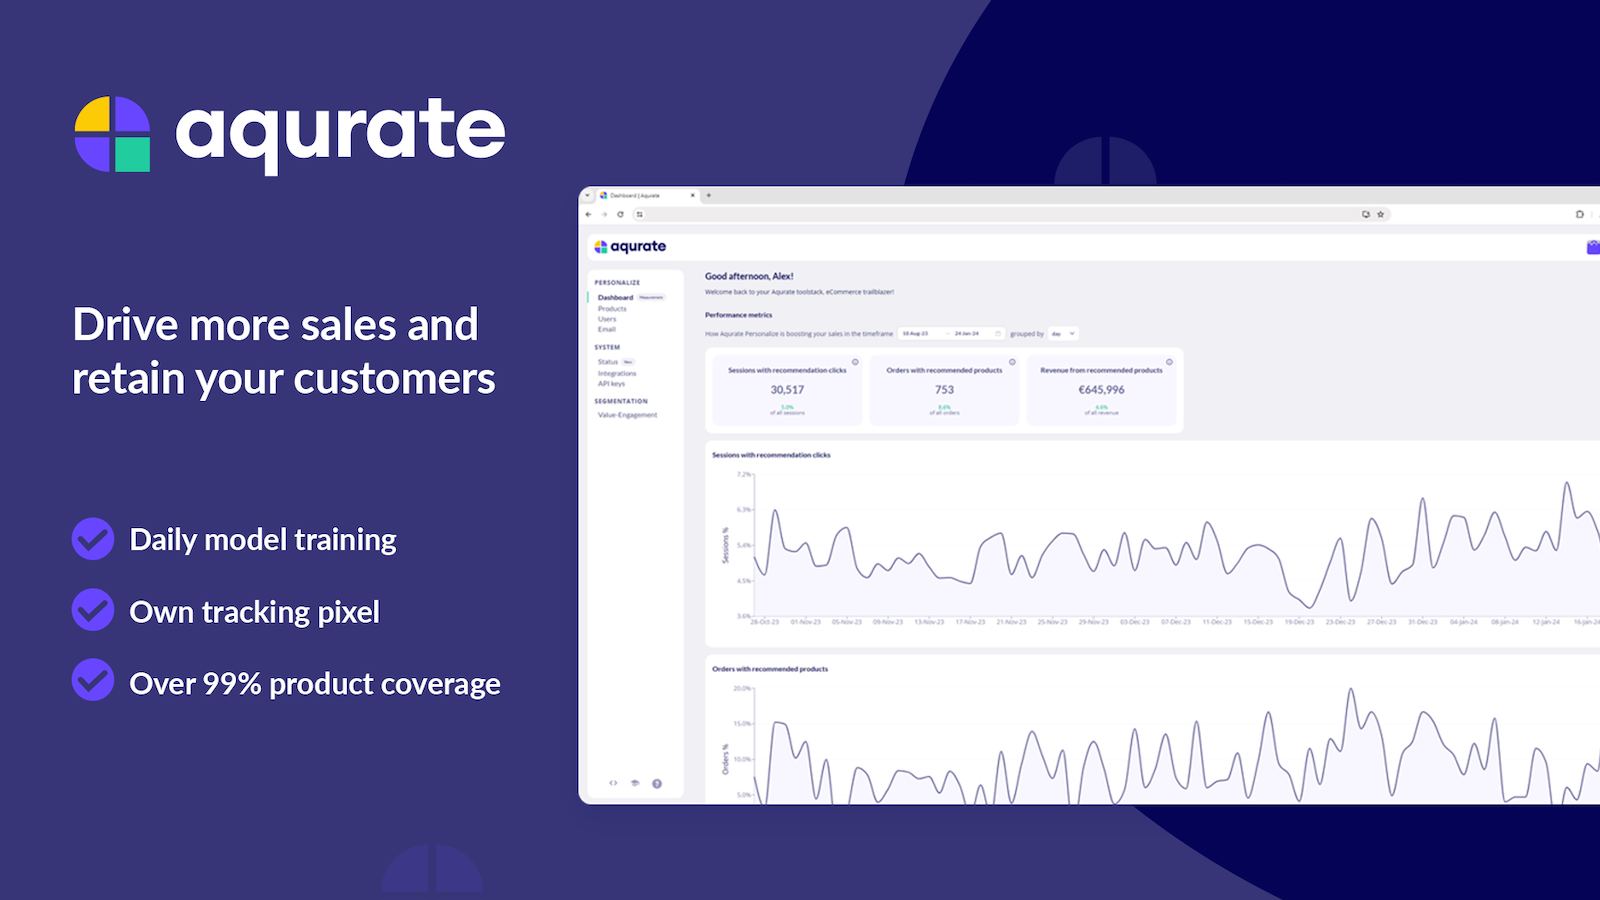Click the install app icon in address bar
Screen dimensions: 1600x900
1366,214
